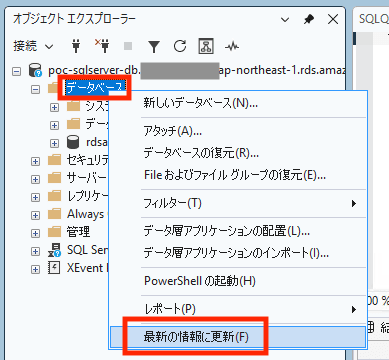Viewport: 389px width, 360px height.
Task: Toggle the auto-hide pin icon
Action: [x=309, y=20]
